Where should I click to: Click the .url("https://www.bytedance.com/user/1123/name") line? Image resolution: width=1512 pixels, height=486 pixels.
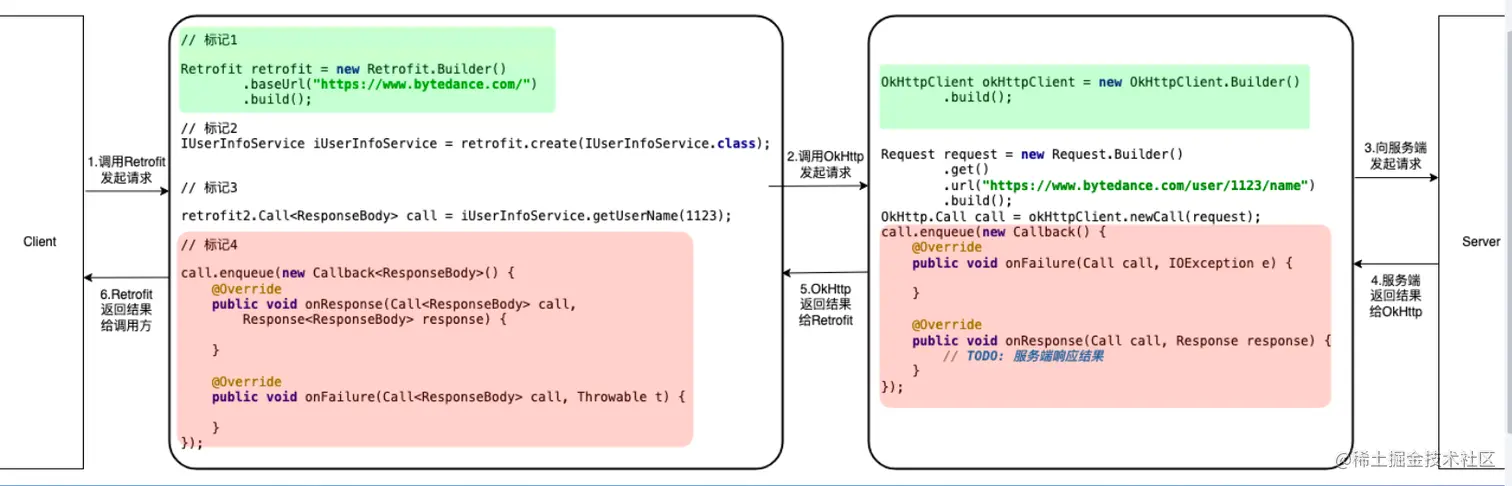coord(1130,186)
